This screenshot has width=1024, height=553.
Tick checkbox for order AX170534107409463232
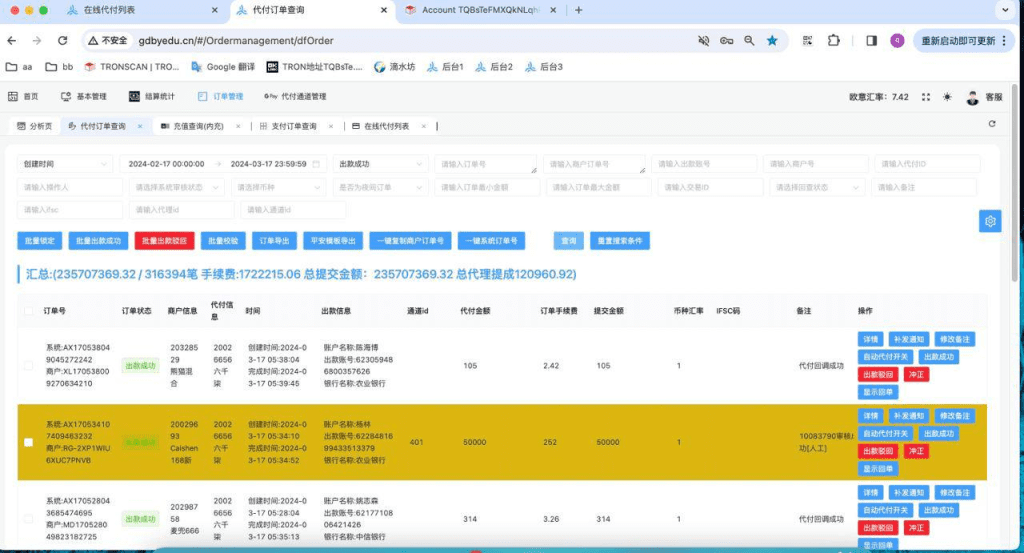tap(28, 442)
